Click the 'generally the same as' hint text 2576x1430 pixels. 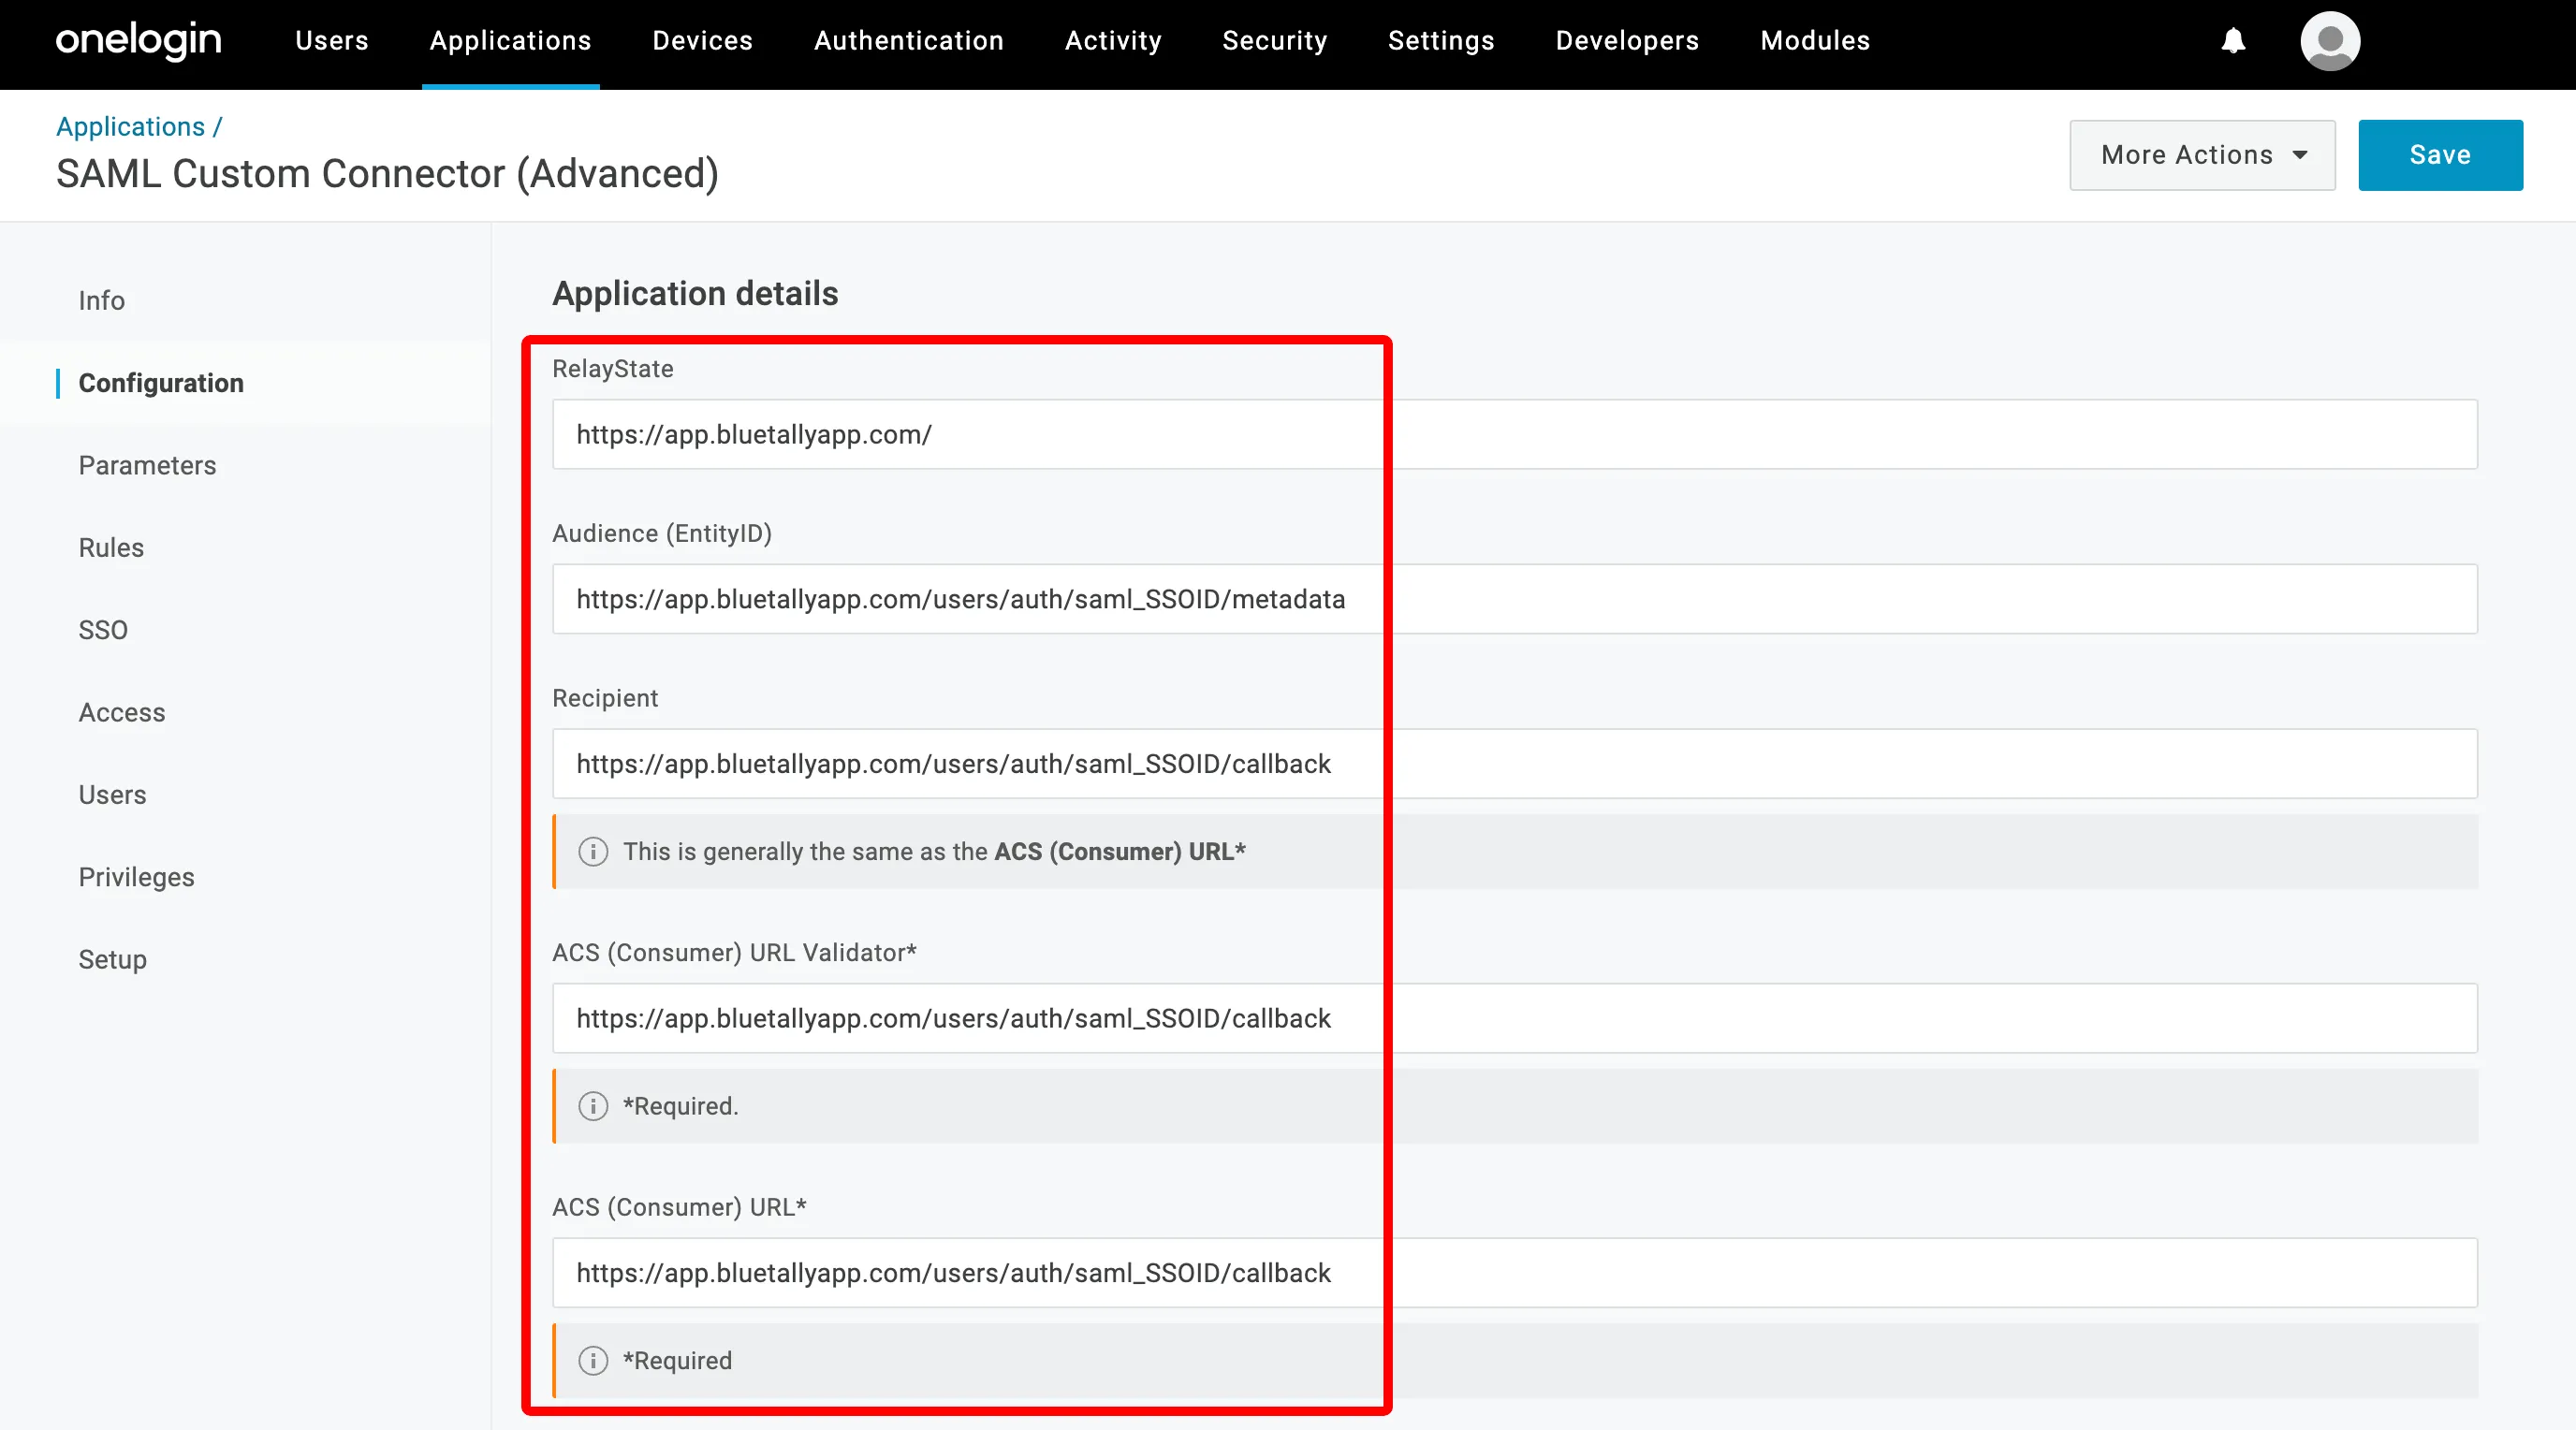934,851
